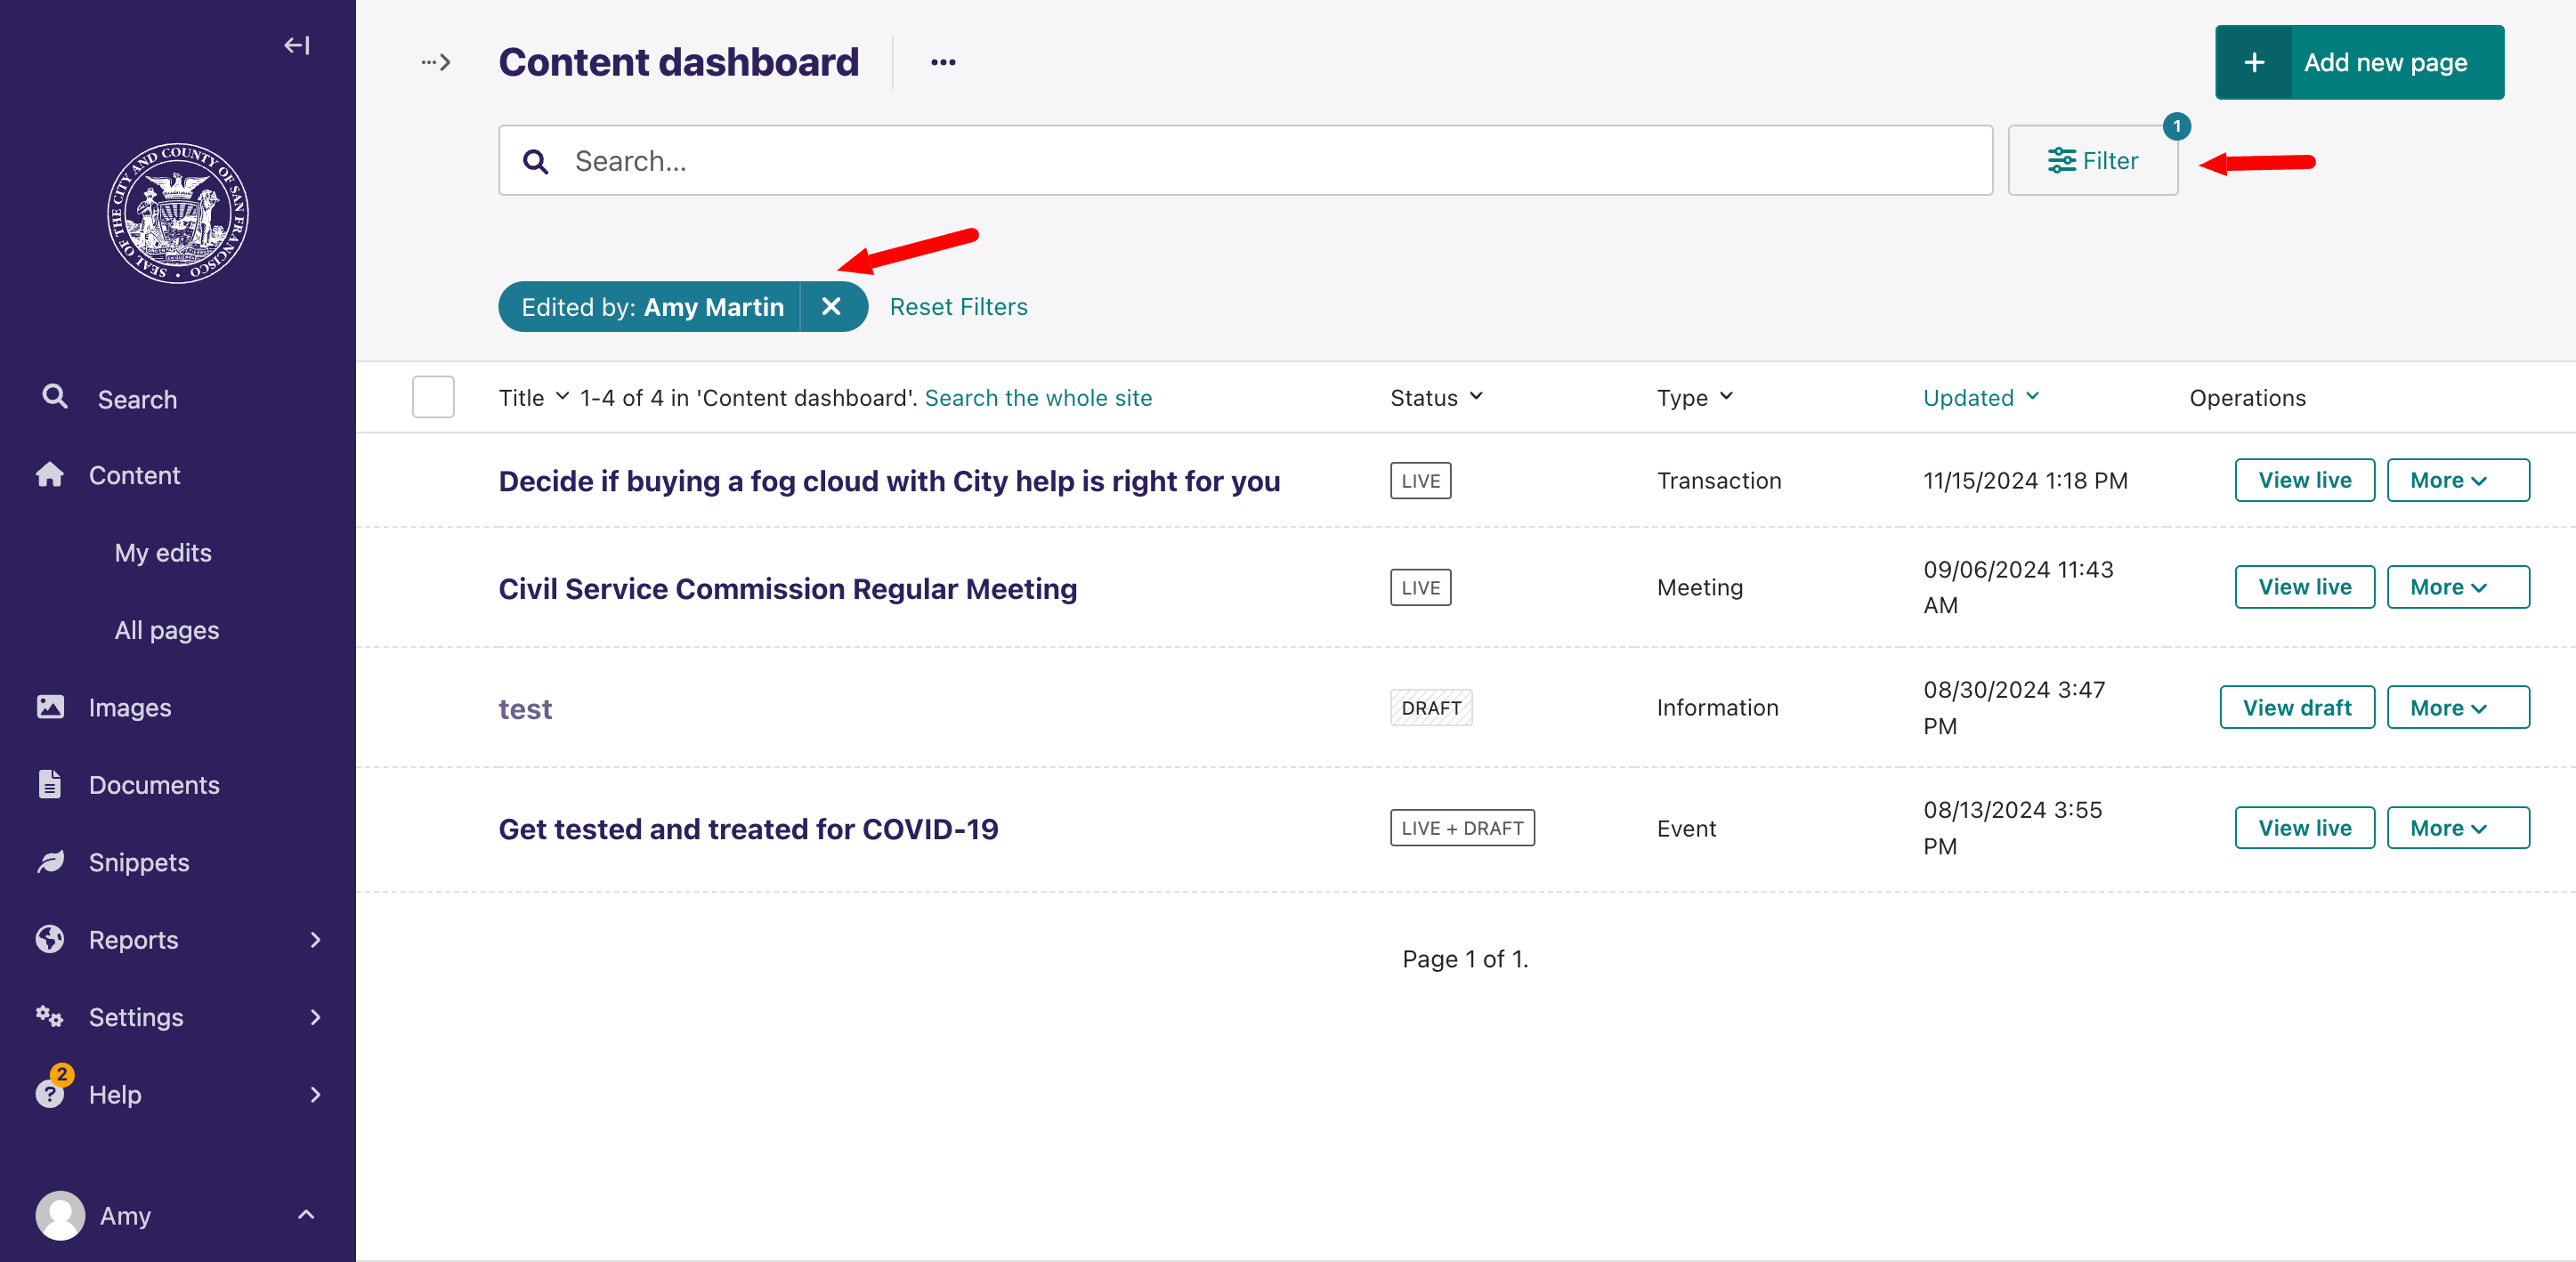The image size is (2576, 1262).
Task: Select the Snippets icon
Action: point(50,861)
